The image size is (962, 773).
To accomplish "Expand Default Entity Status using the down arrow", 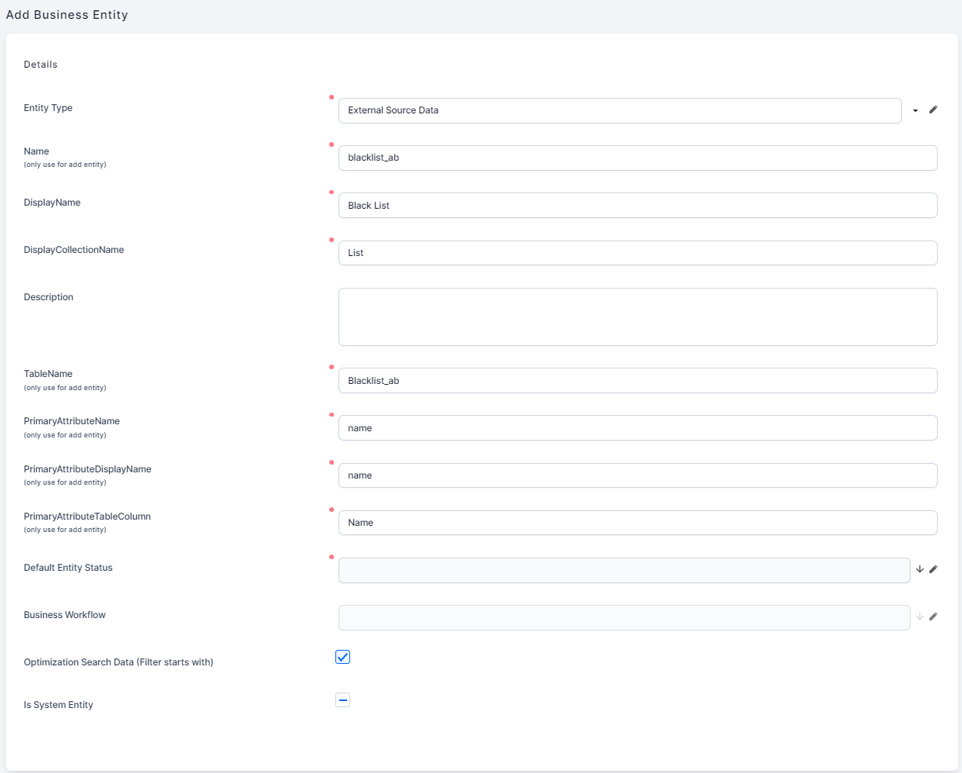I will click(x=920, y=570).
